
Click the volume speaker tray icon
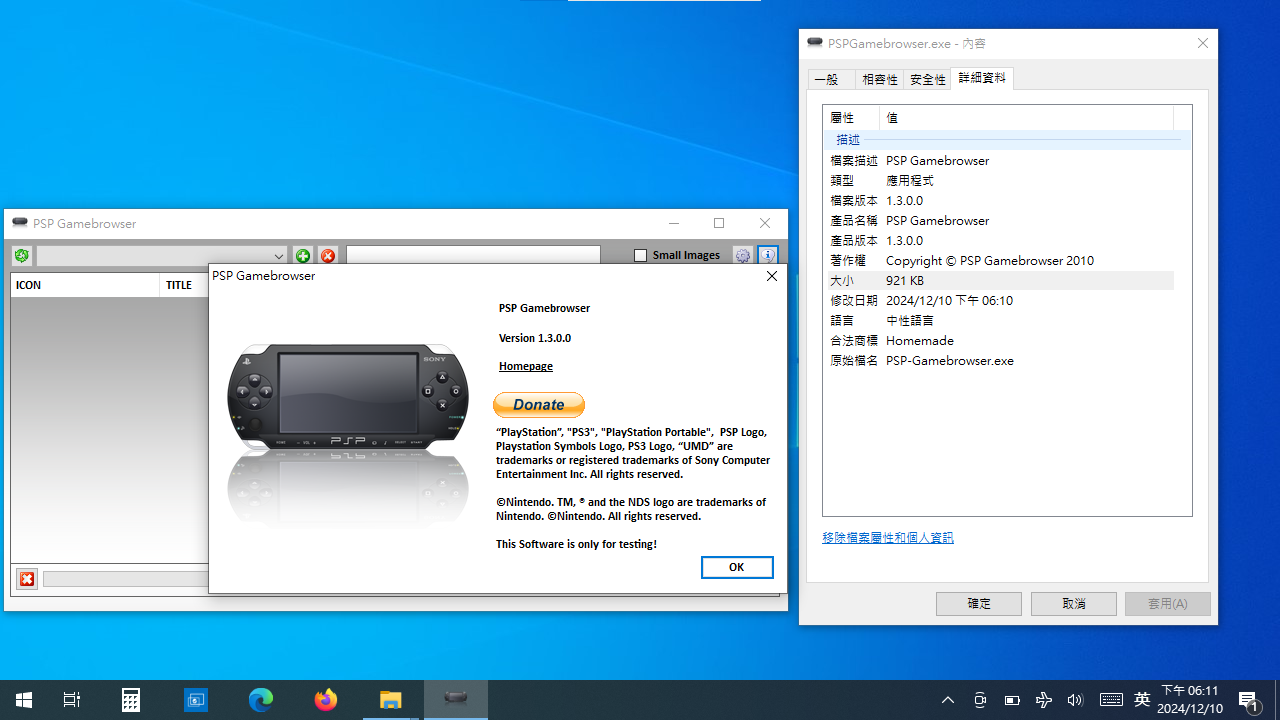[x=1075, y=700]
